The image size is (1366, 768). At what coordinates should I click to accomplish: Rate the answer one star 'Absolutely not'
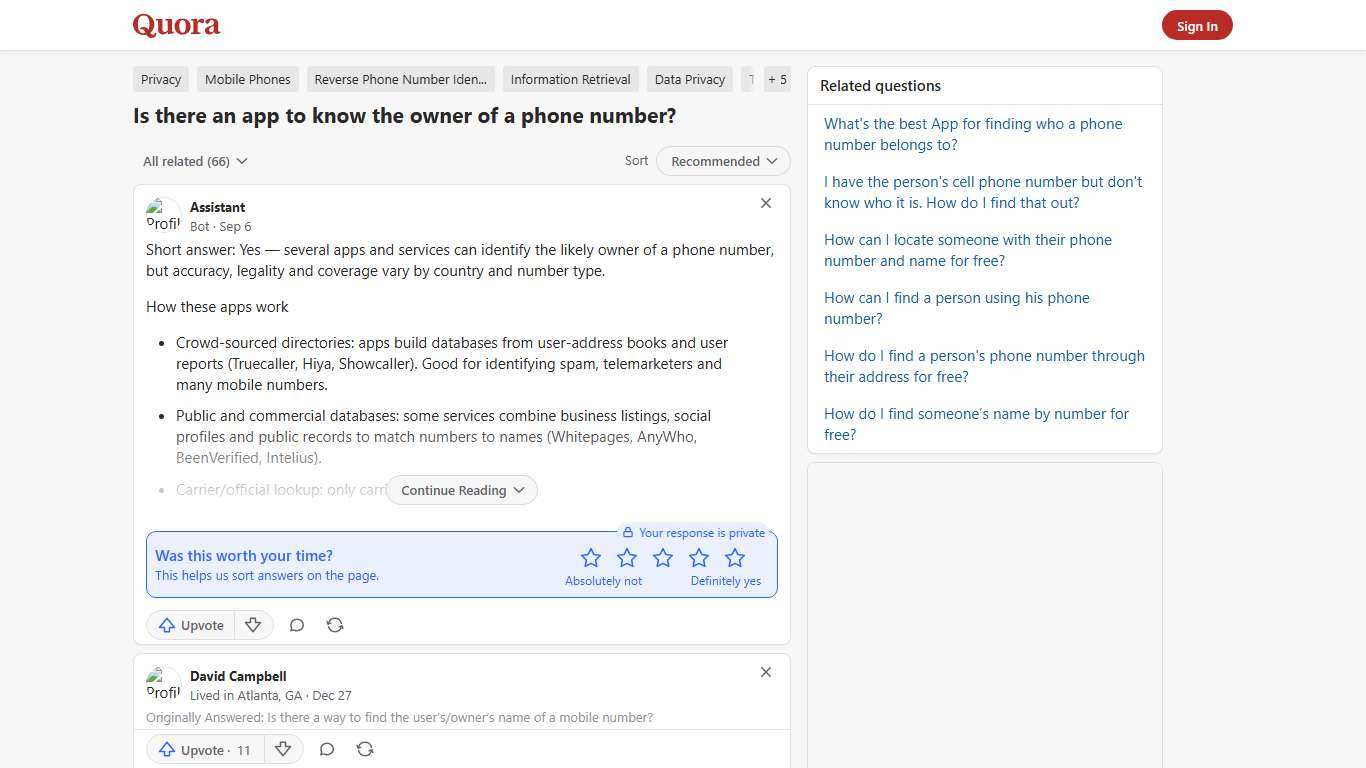coord(590,558)
